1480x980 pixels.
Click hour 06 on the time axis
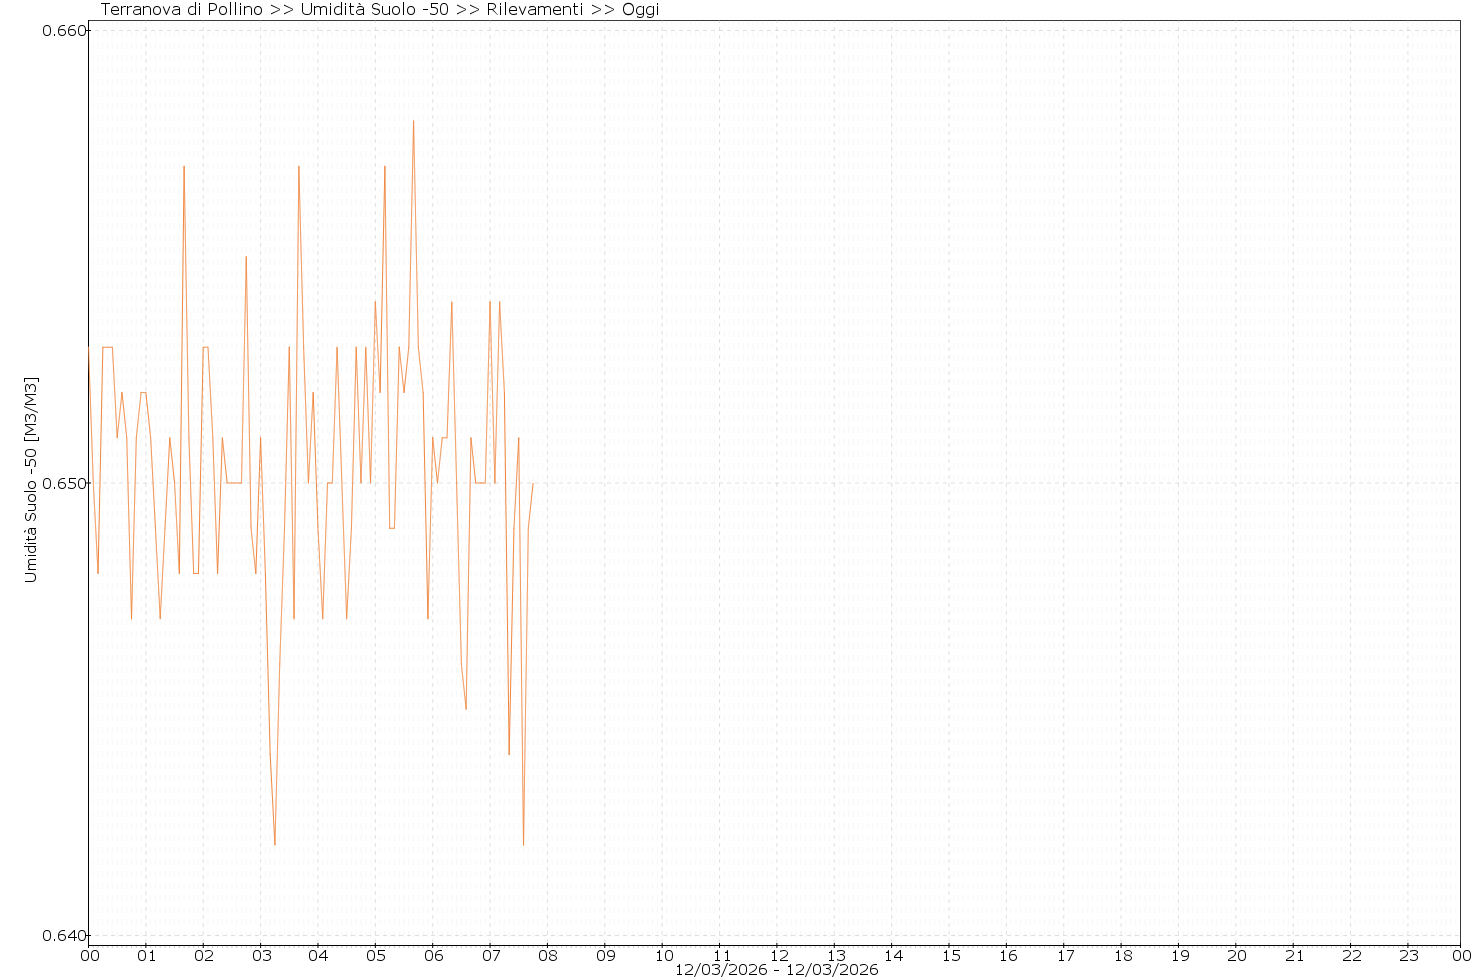[433, 955]
